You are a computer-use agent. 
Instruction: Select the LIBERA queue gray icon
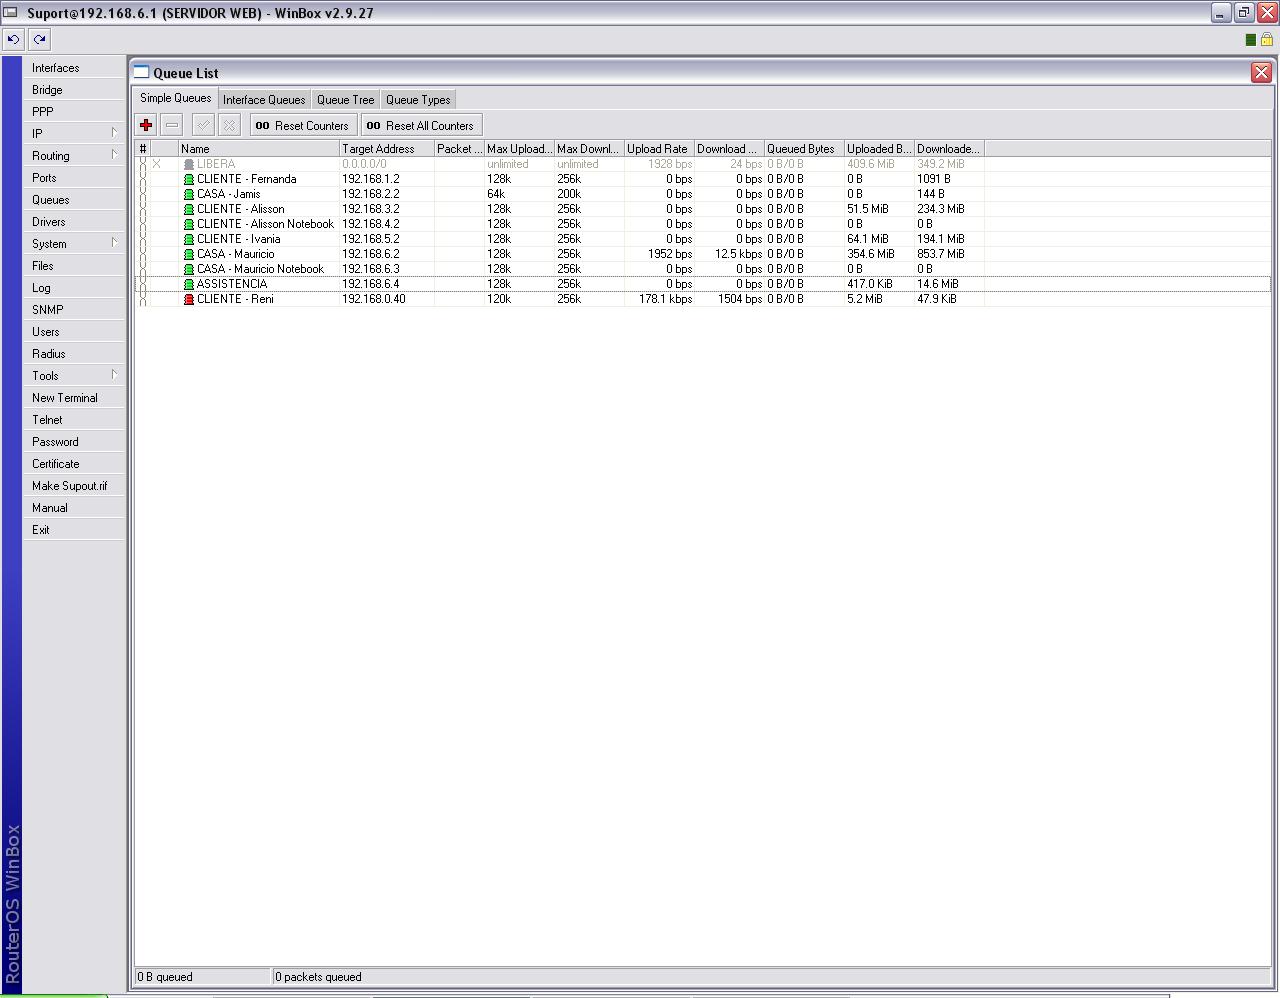pyautogui.click(x=188, y=164)
